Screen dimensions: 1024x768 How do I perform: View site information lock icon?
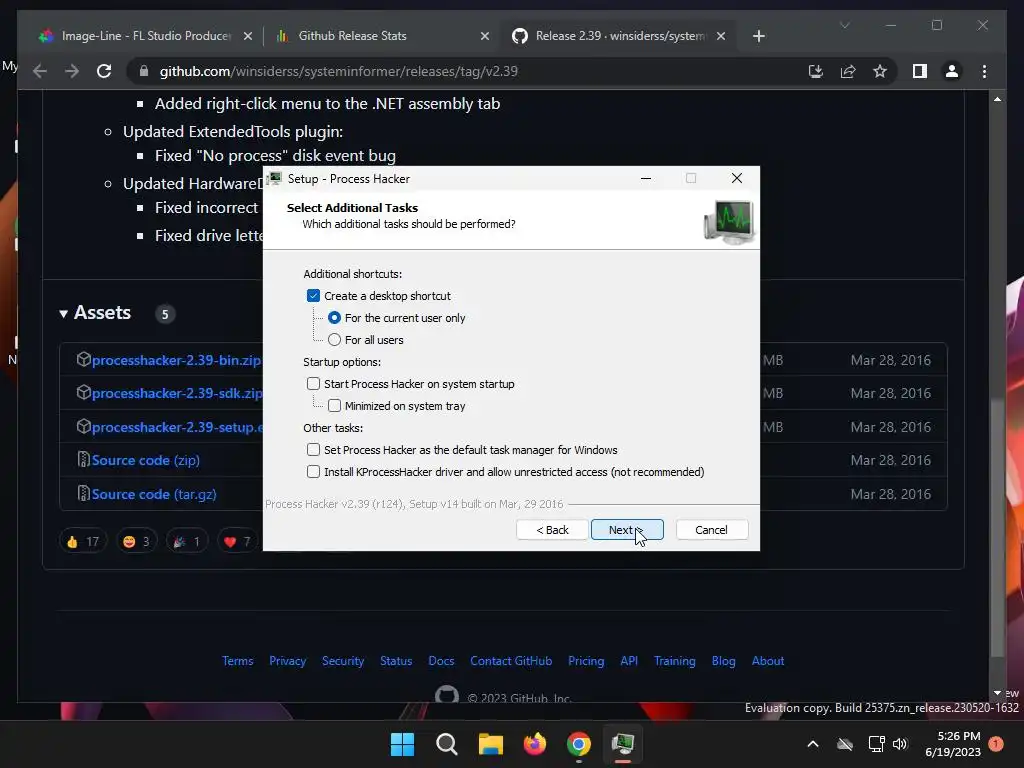pyautogui.click(x=144, y=71)
